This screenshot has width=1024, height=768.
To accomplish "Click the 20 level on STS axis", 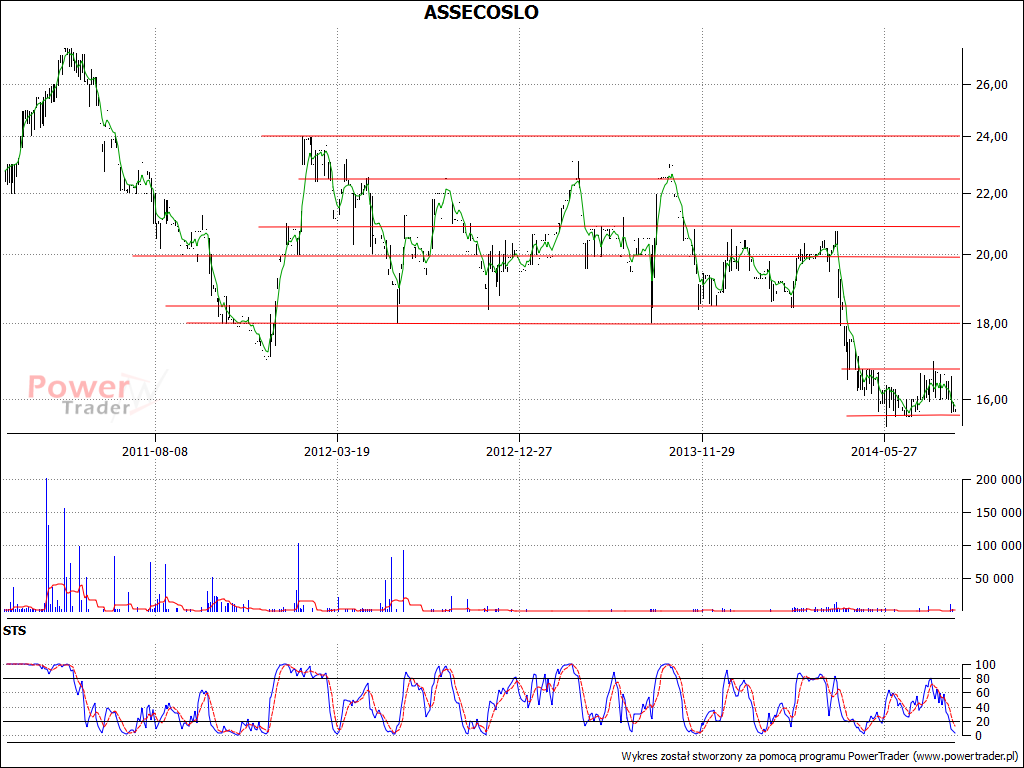I will point(982,722).
